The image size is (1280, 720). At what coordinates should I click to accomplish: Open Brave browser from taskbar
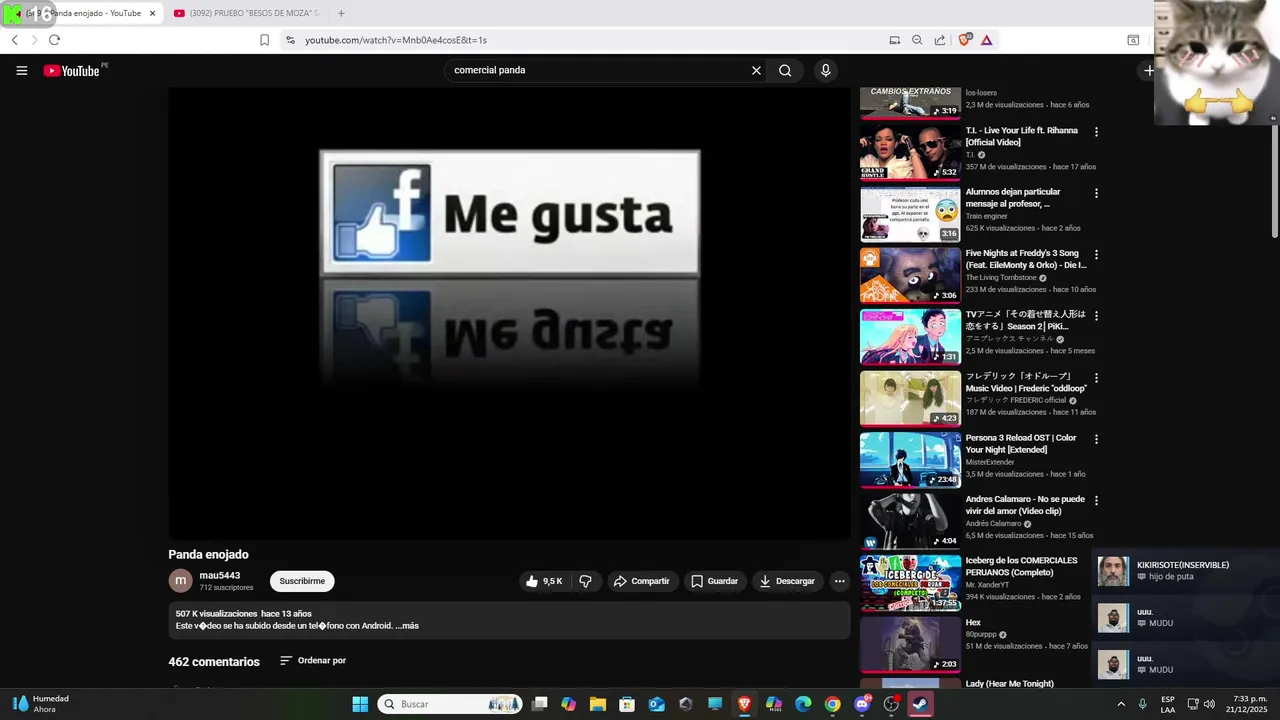(x=744, y=704)
